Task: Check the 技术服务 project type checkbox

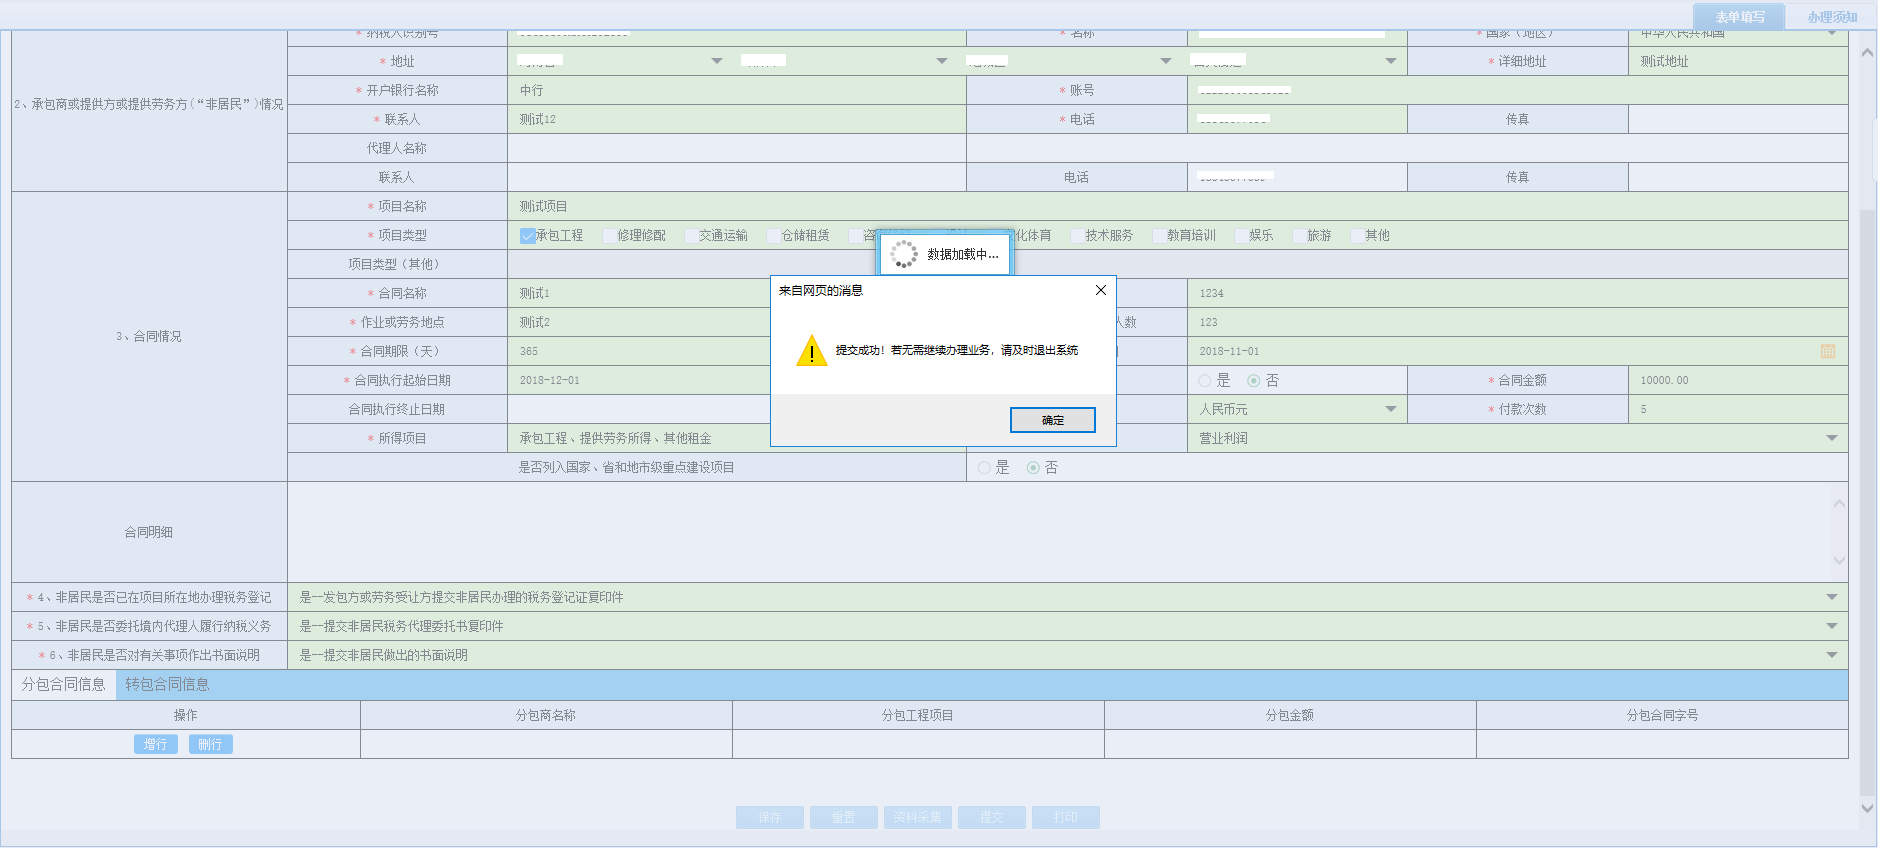Action: [x=1077, y=236]
